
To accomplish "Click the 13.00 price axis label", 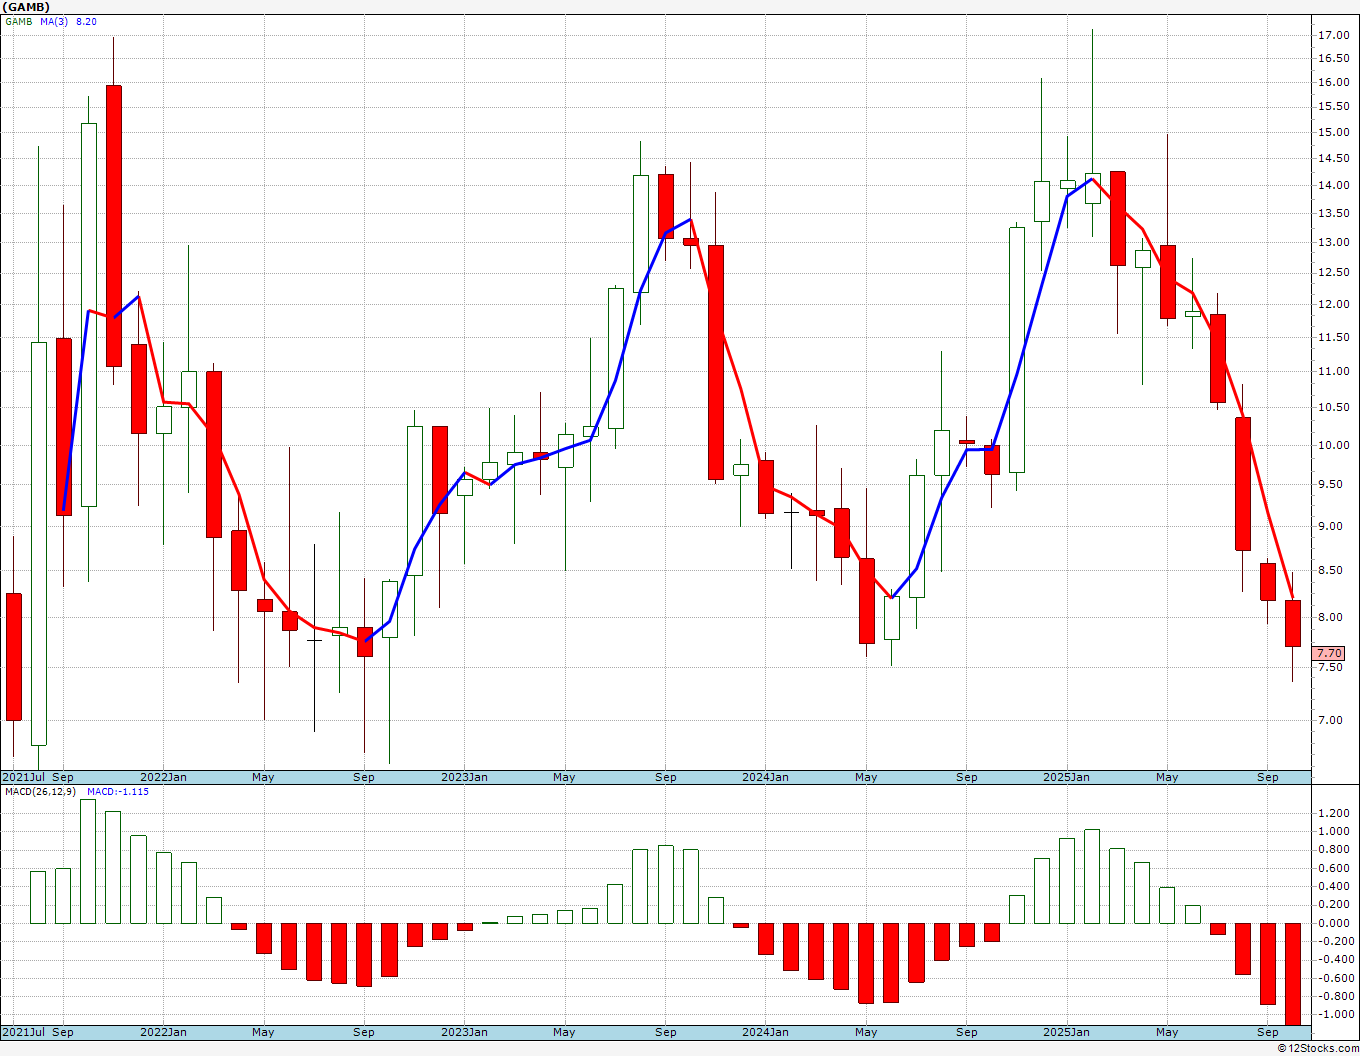I will point(1332,242).
